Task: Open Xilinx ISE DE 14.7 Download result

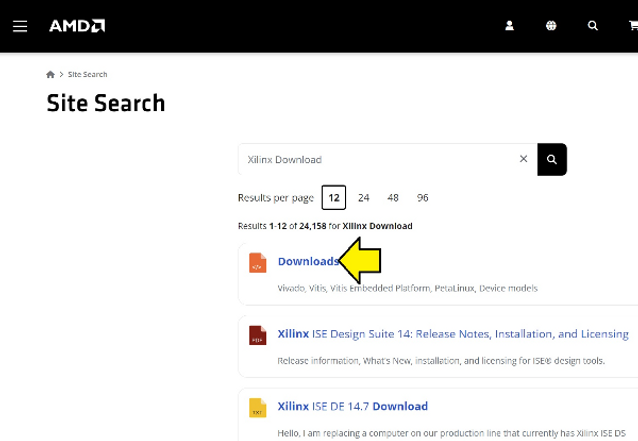Action: click(352, 406)
